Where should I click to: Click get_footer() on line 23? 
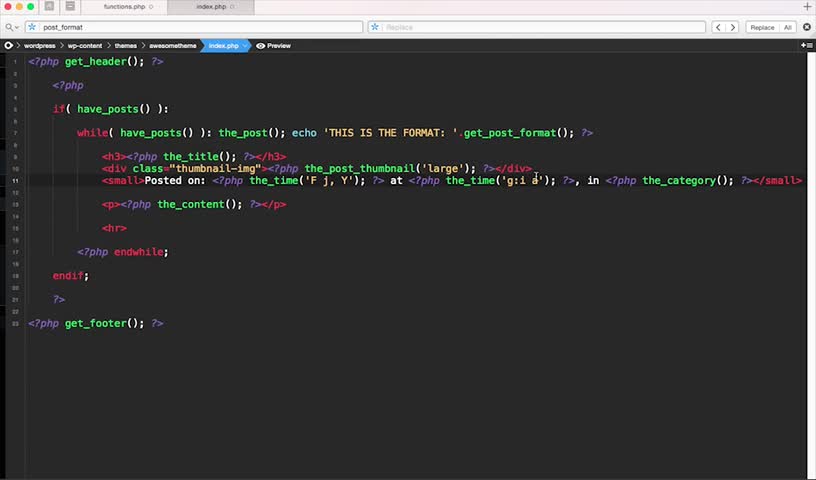(x=104, y=323)
